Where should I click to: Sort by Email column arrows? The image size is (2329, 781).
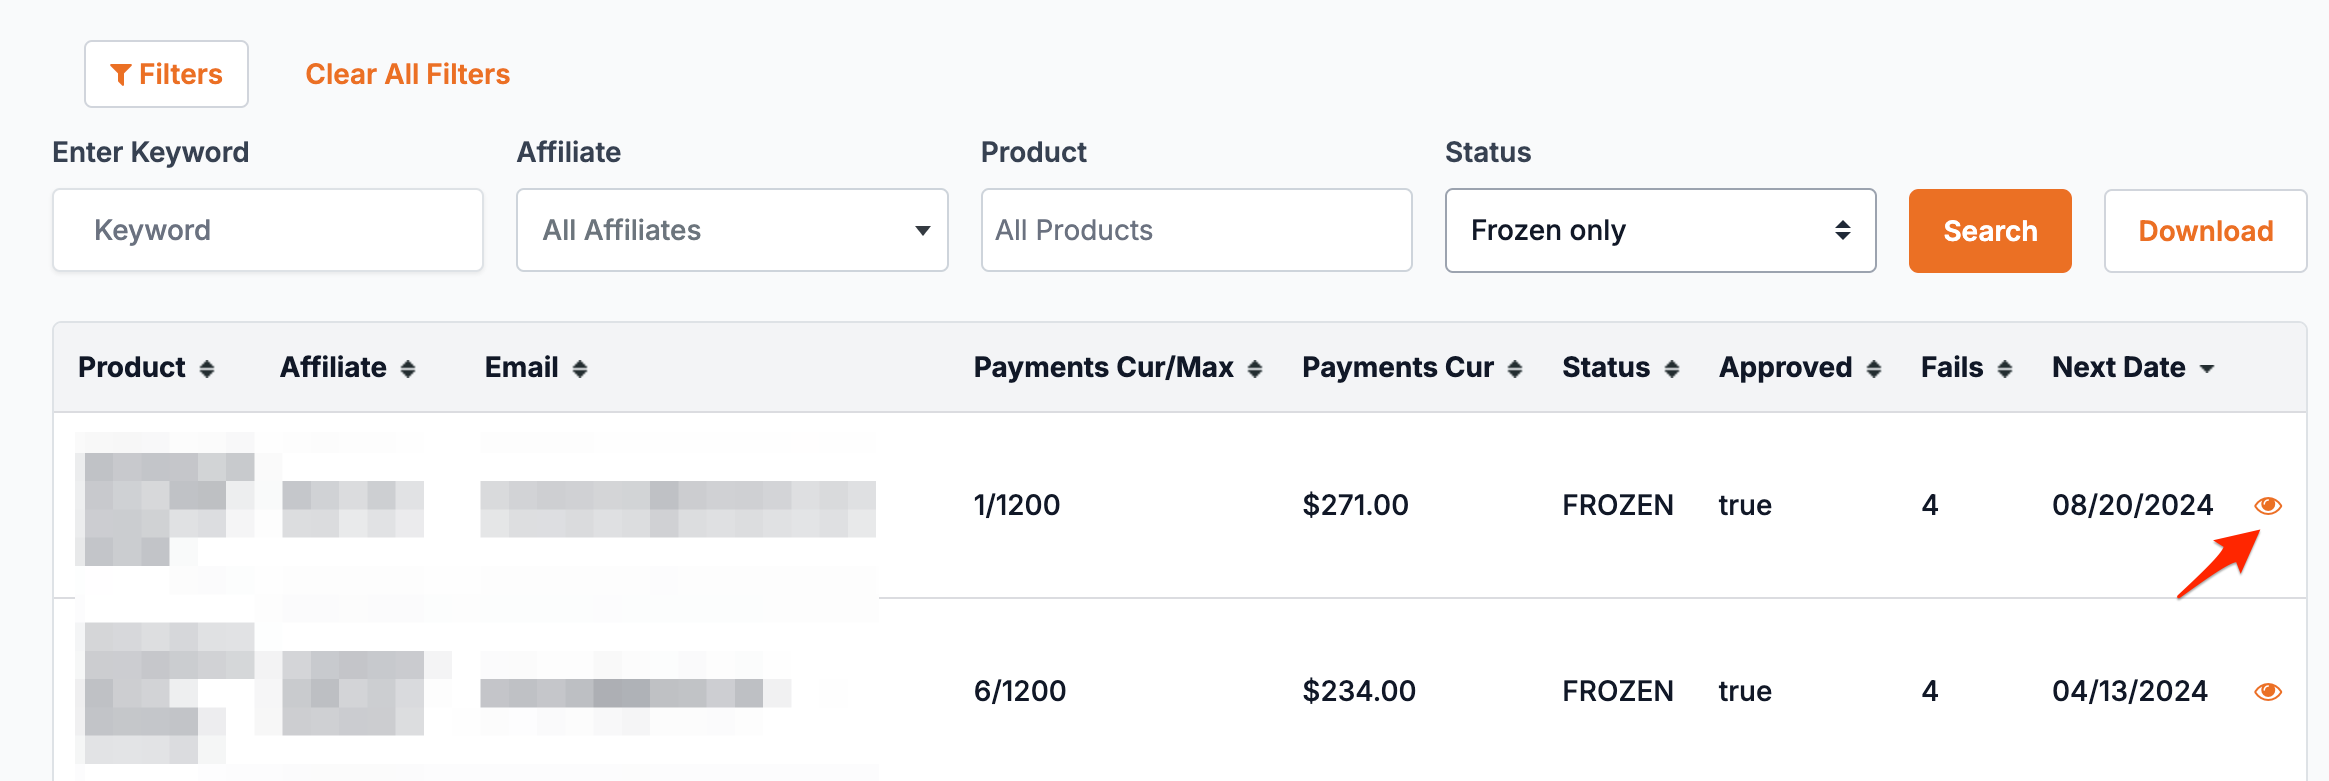[580, 369]
